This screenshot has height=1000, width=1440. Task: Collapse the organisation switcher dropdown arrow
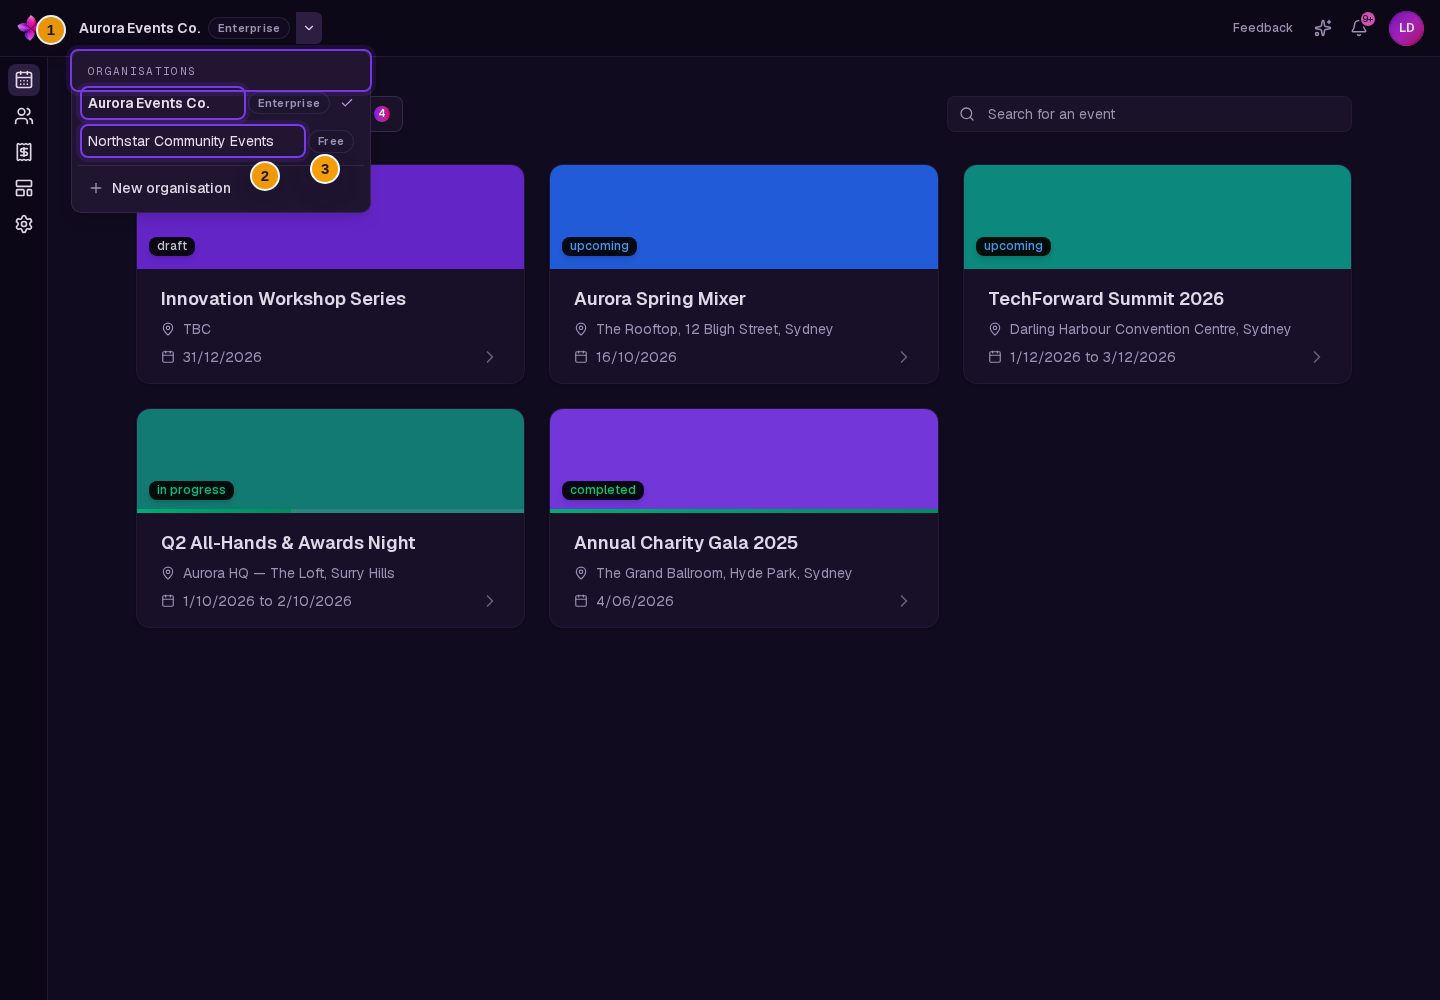pos(309,28)
